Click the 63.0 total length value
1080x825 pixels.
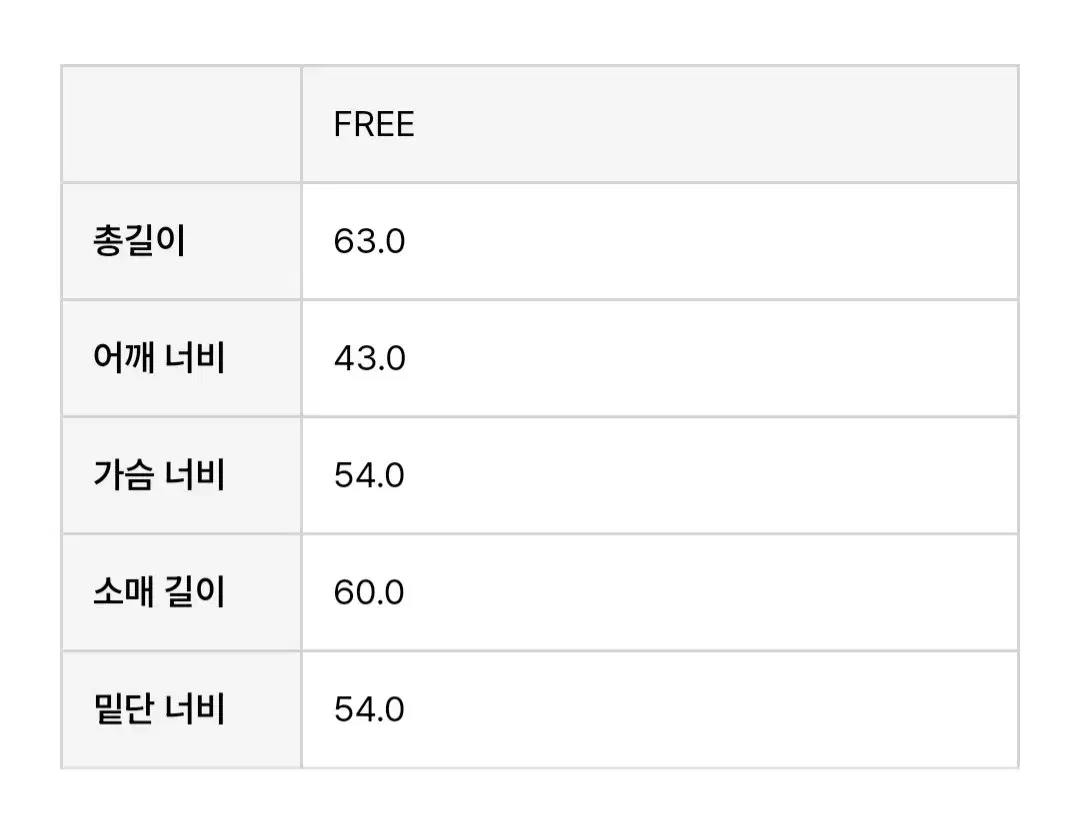(369, 242)
